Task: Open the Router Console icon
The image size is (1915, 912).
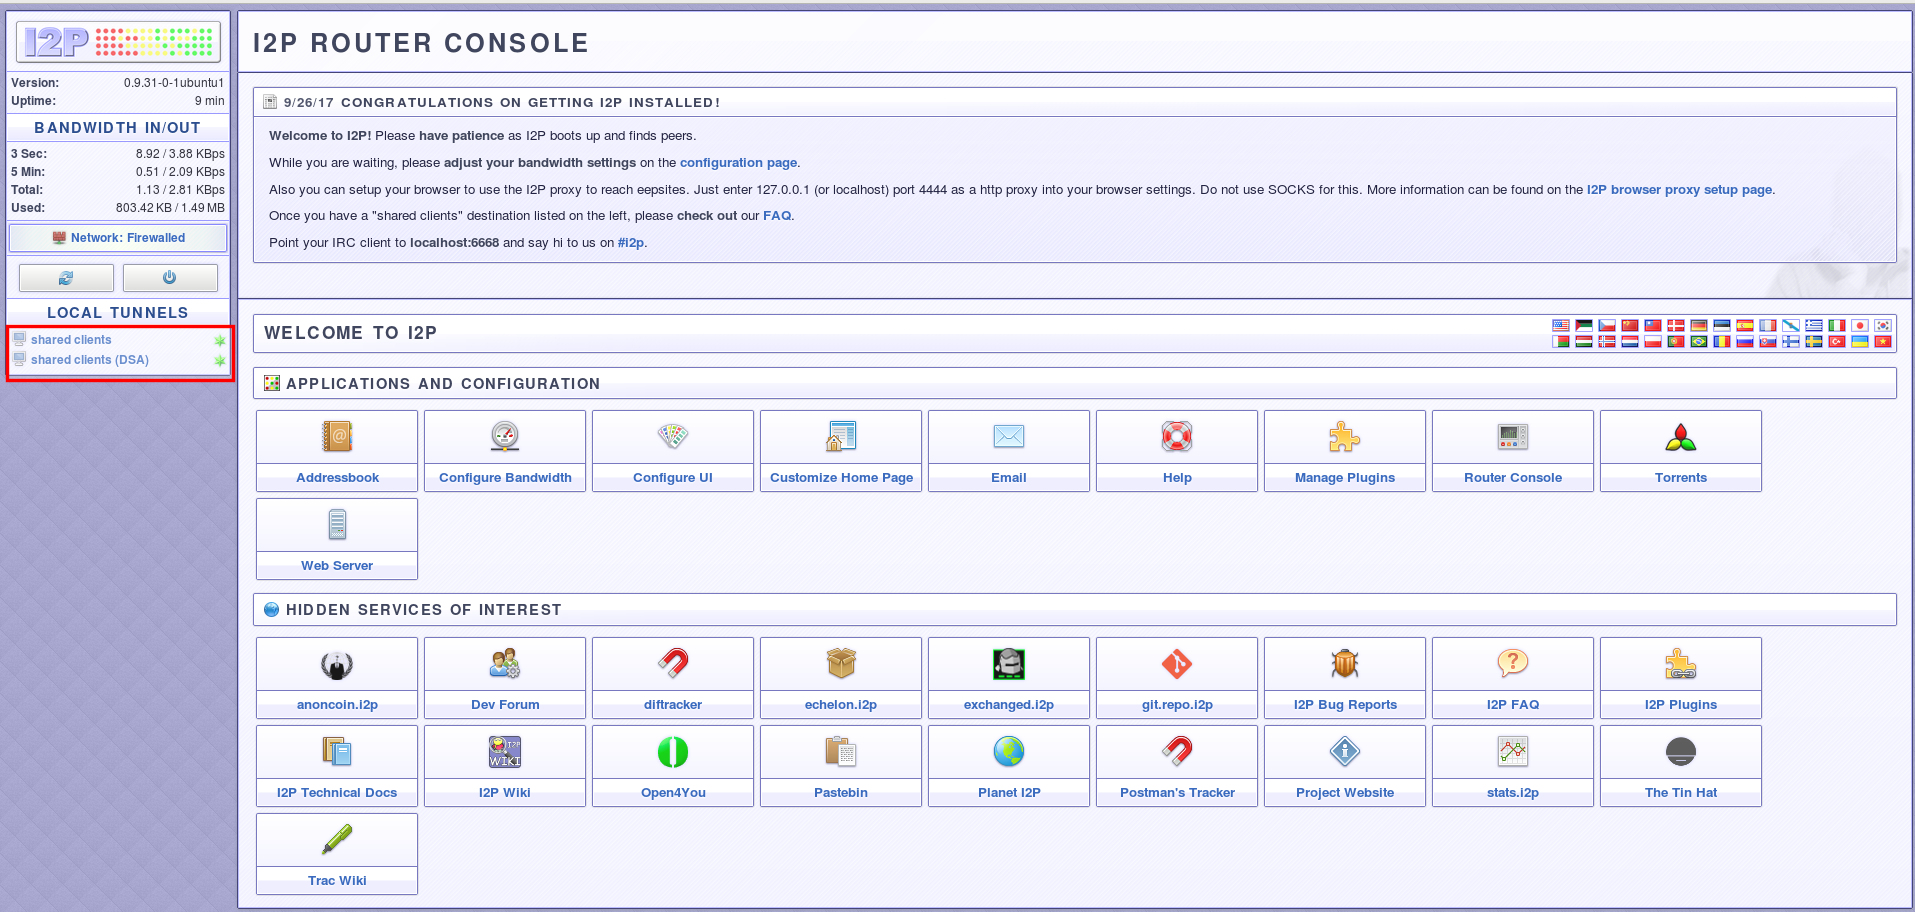Action: (1513, 437)
